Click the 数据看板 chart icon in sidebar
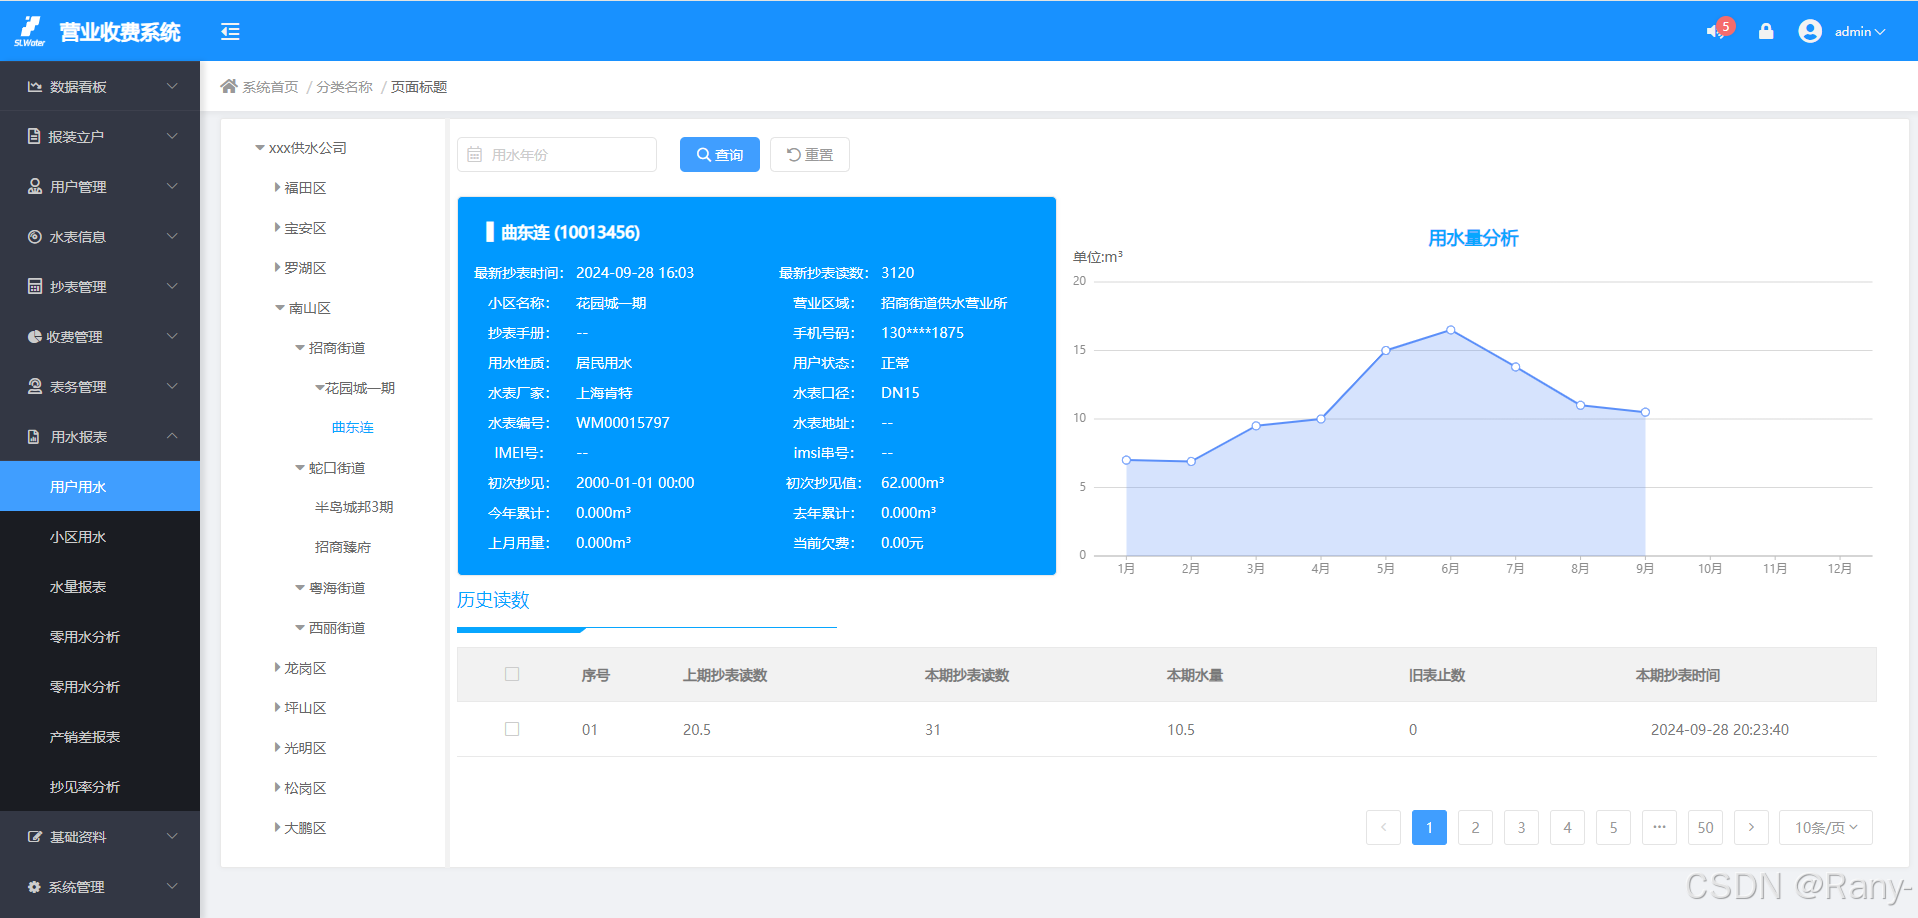 pyautogui.click(x=35, y=87)
